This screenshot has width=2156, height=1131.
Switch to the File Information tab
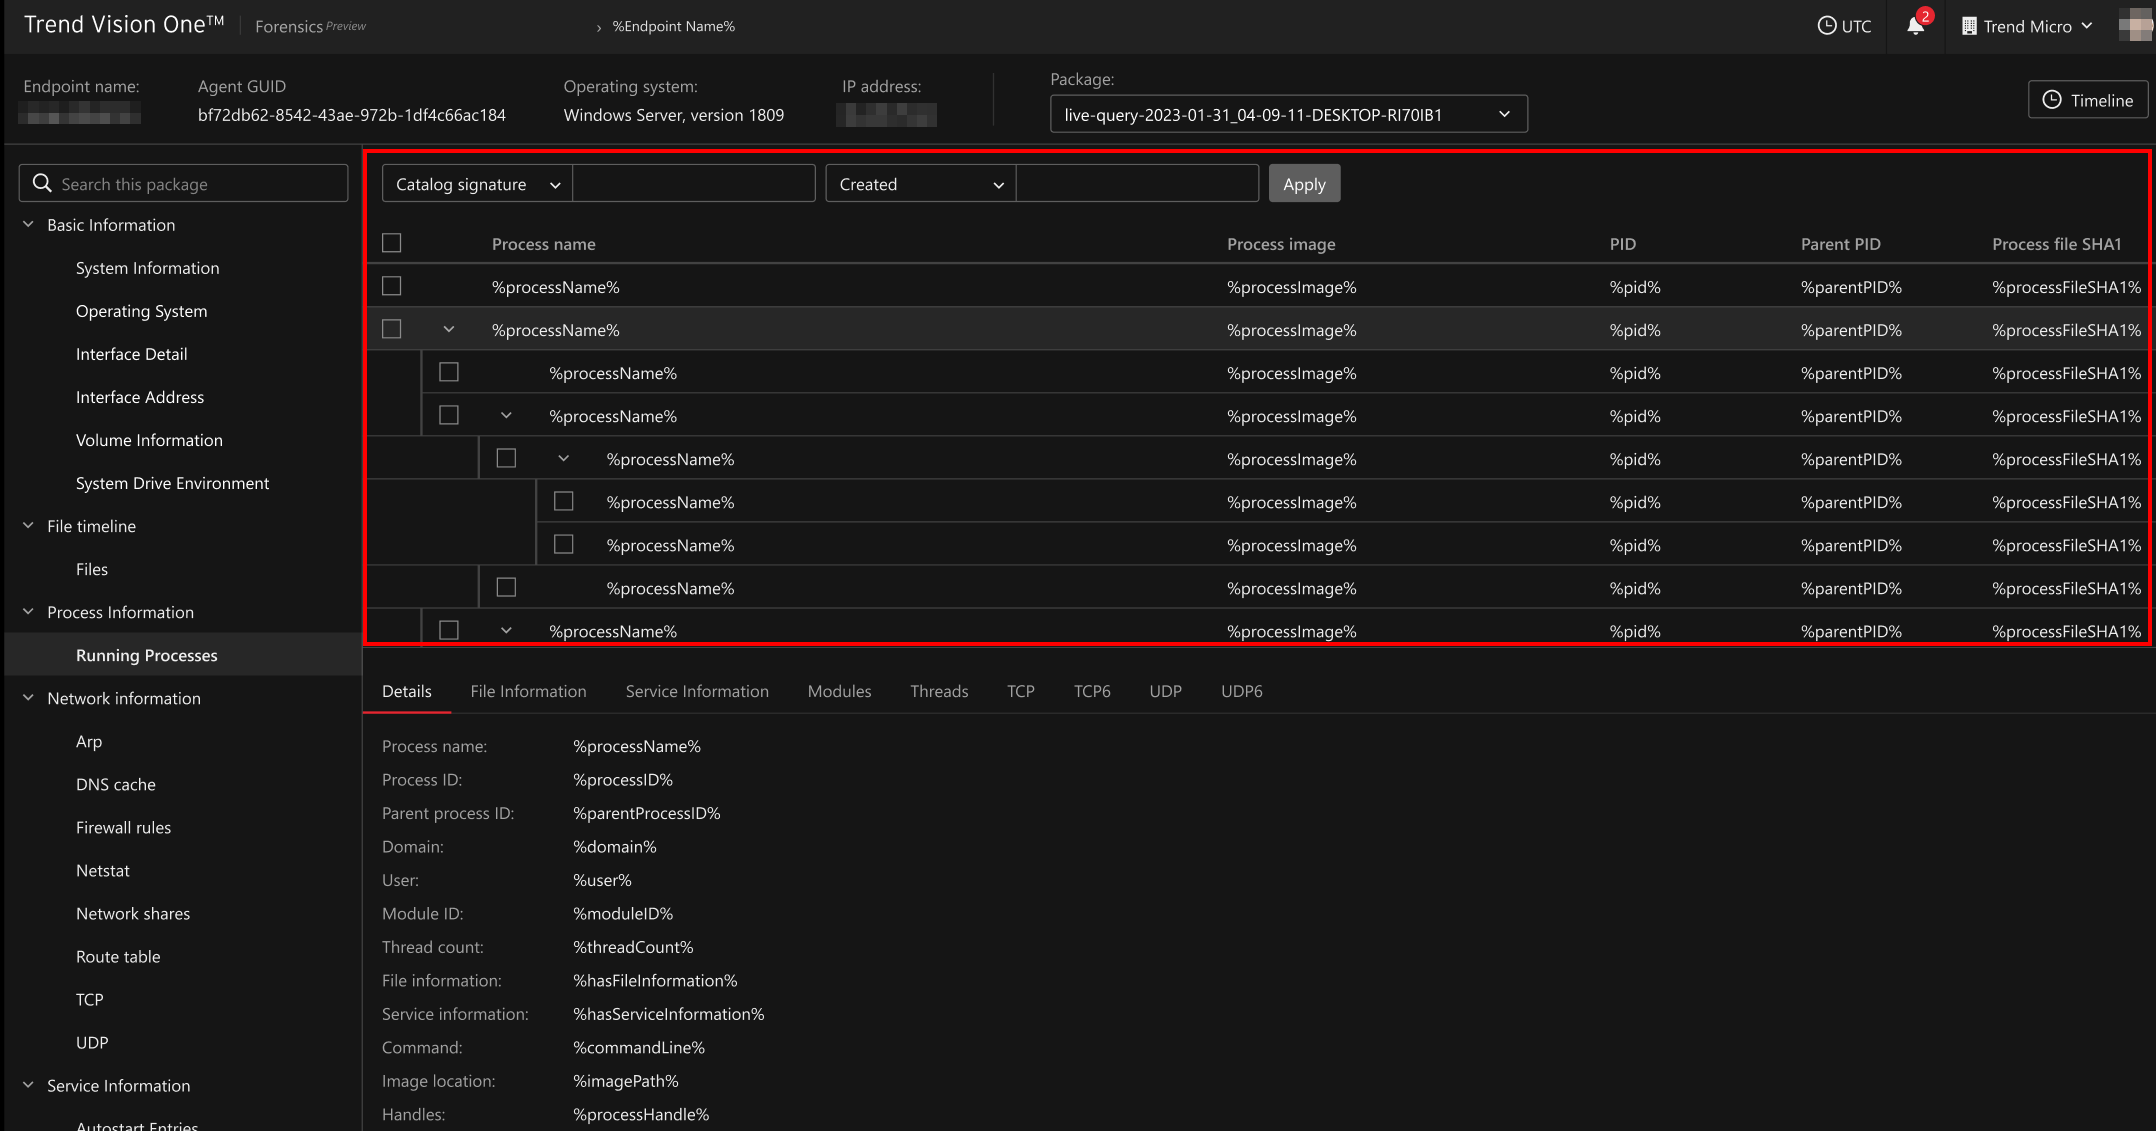528,691
